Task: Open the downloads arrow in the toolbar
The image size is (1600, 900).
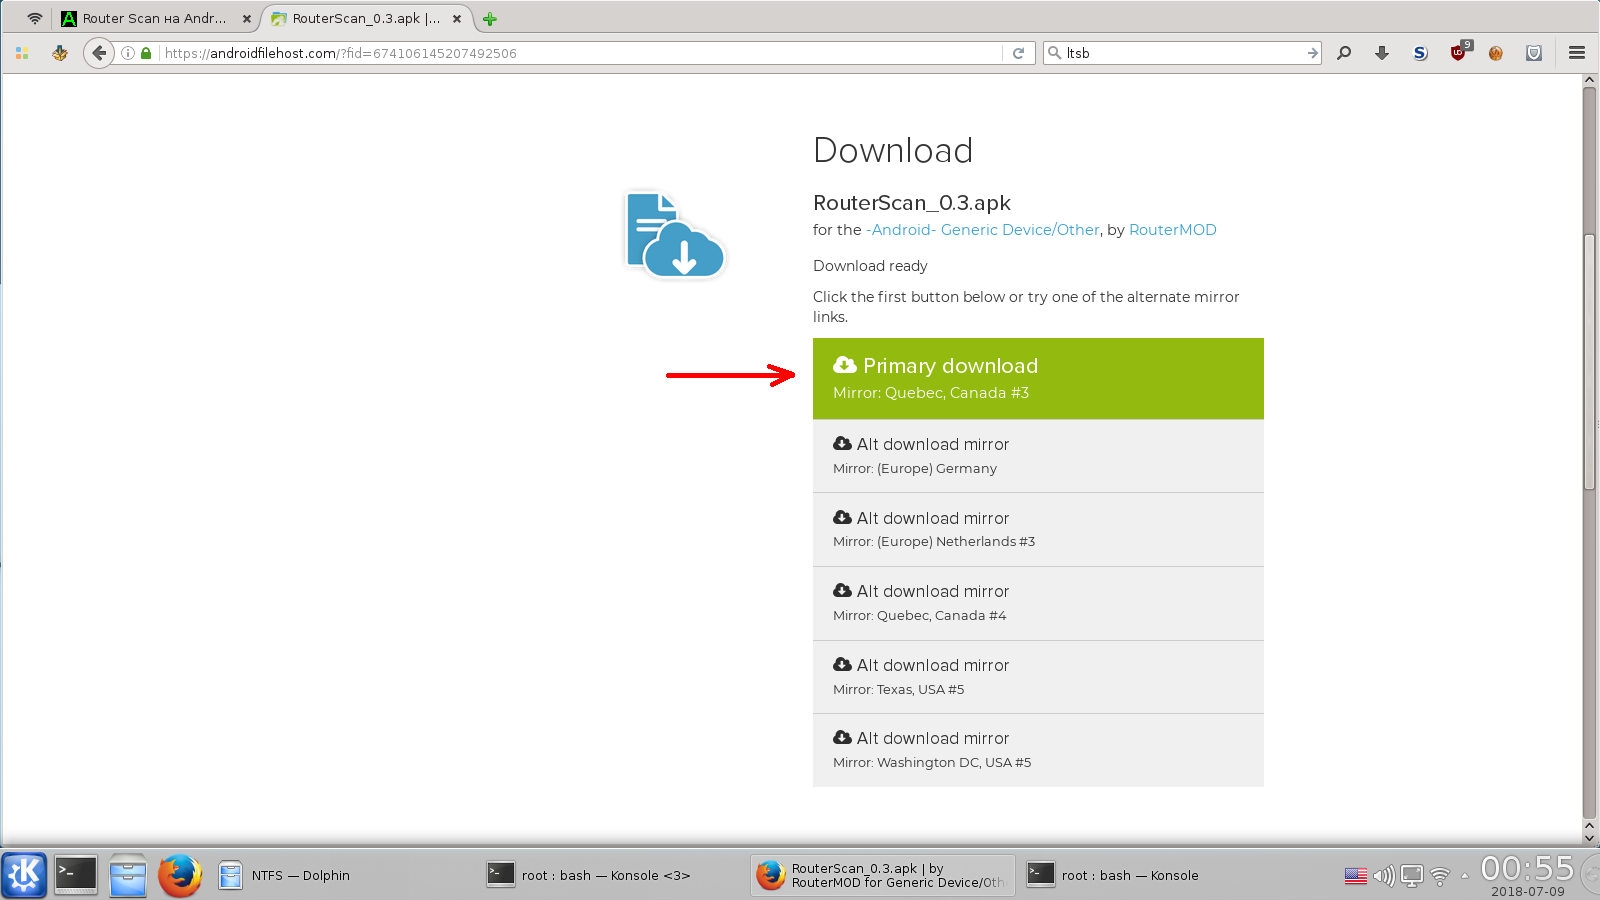Action: point(1382,53)
